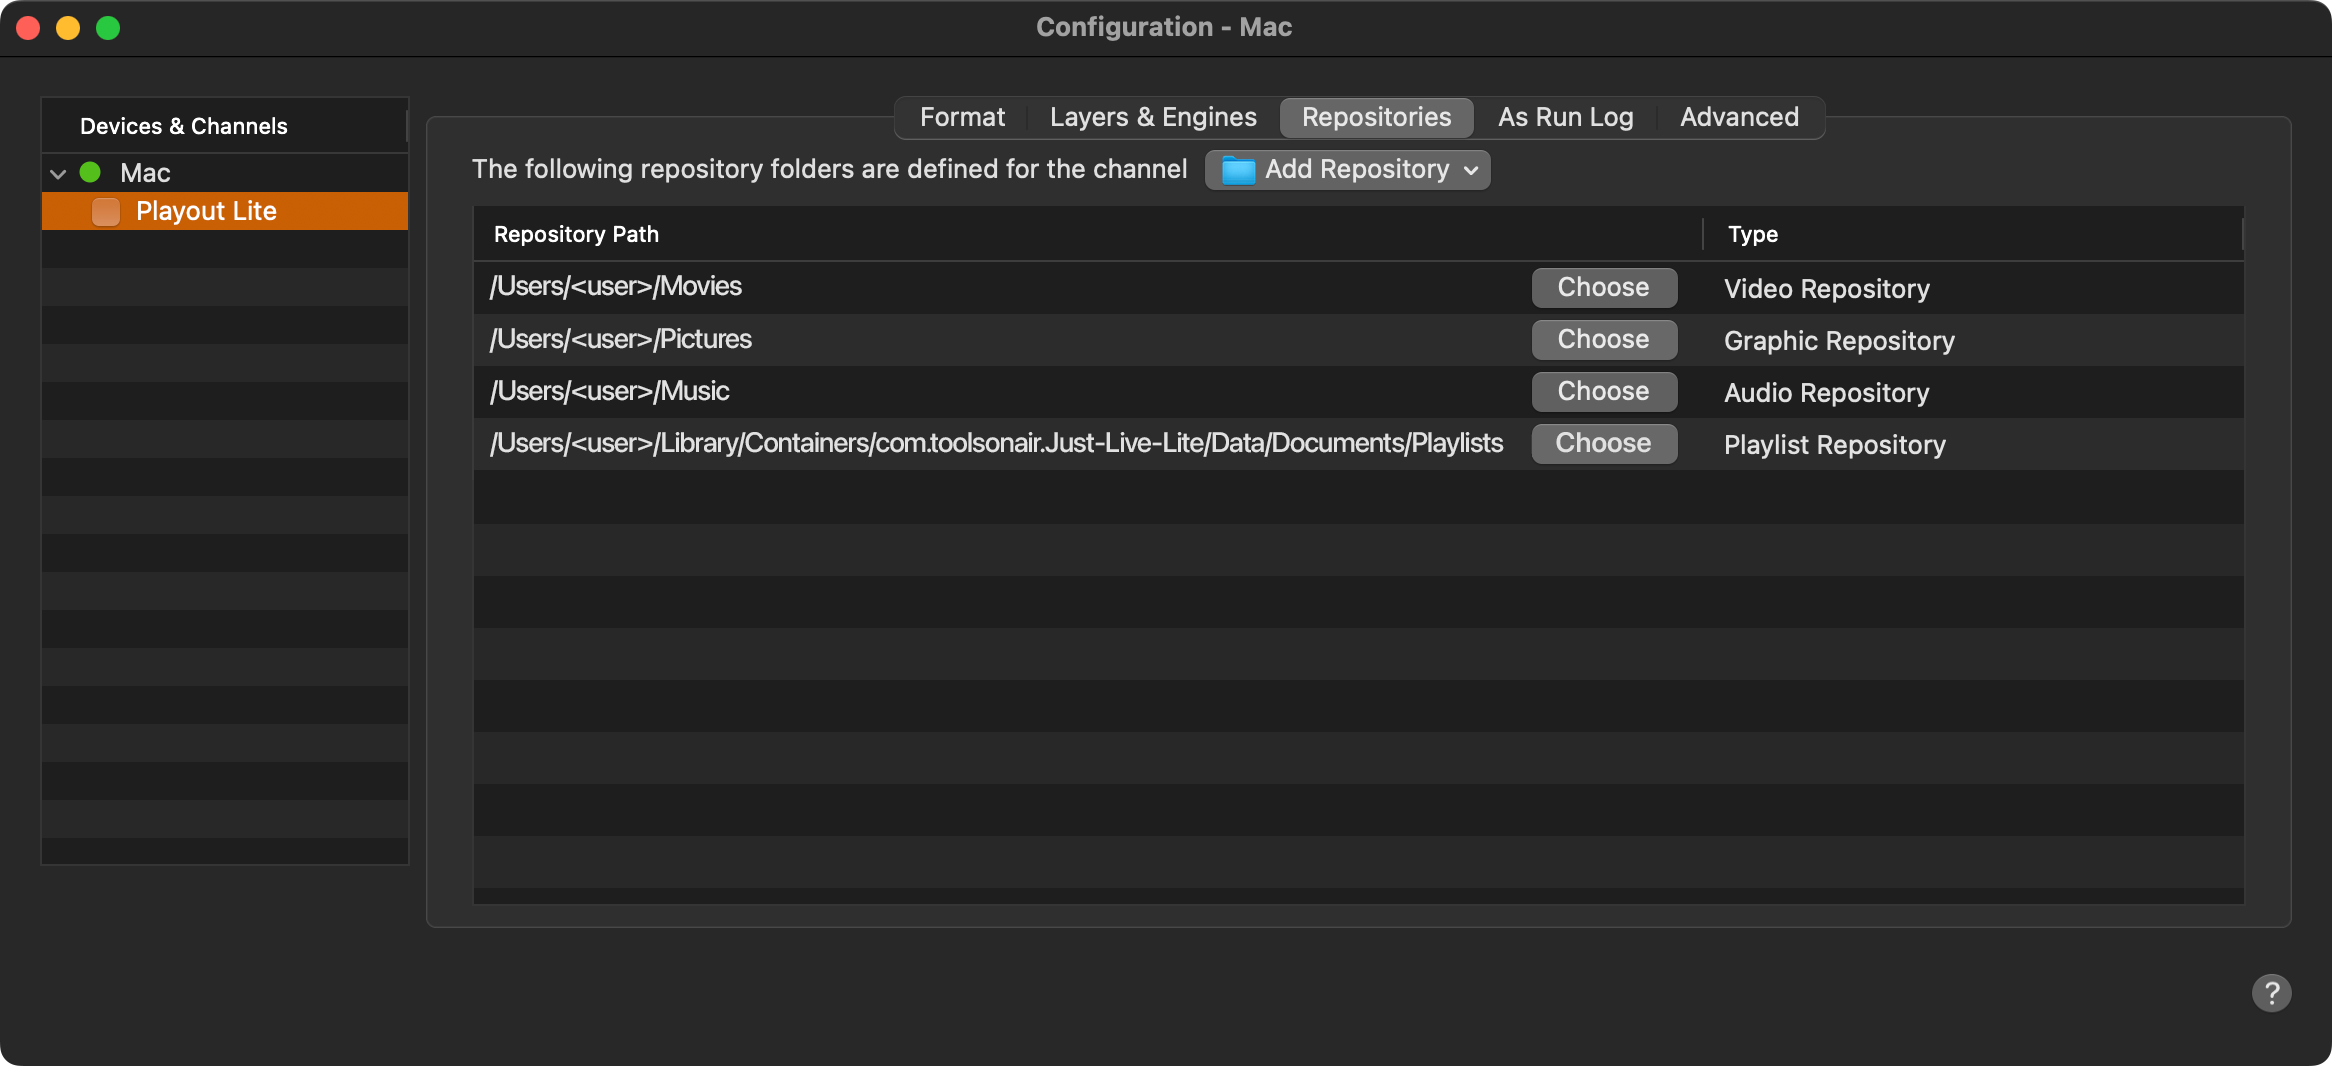Choose folder for the Playlists repository
Screen dimensions: 2332x1066
1604,443
